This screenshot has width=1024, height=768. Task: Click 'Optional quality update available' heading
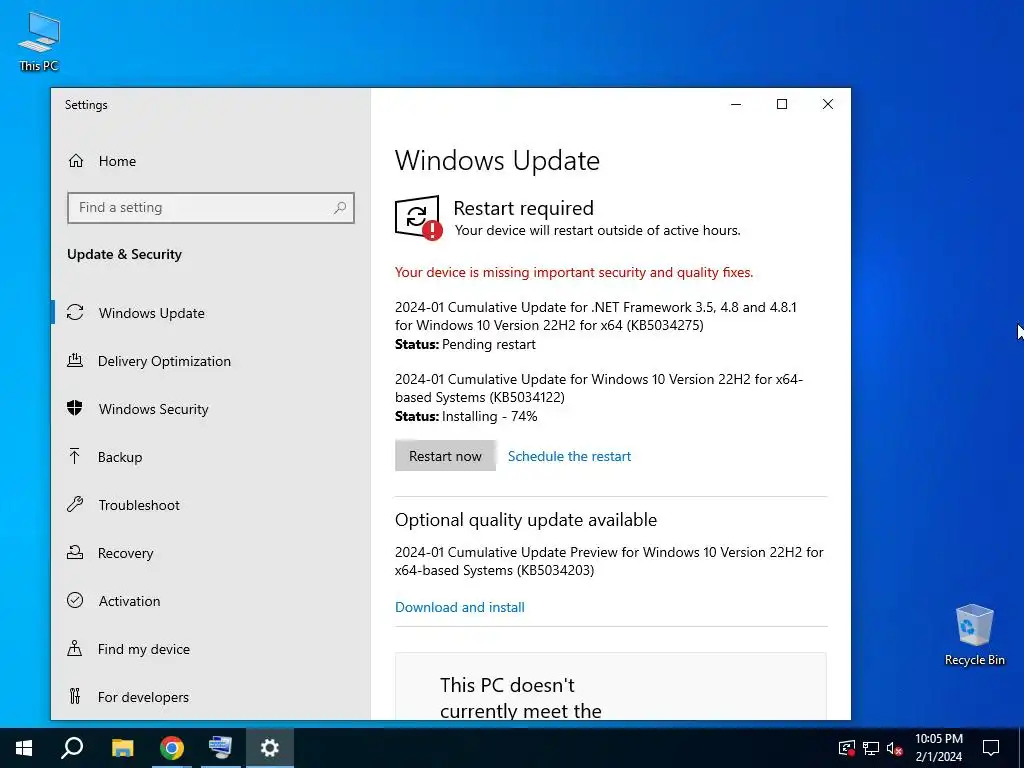tap(526, 520)
